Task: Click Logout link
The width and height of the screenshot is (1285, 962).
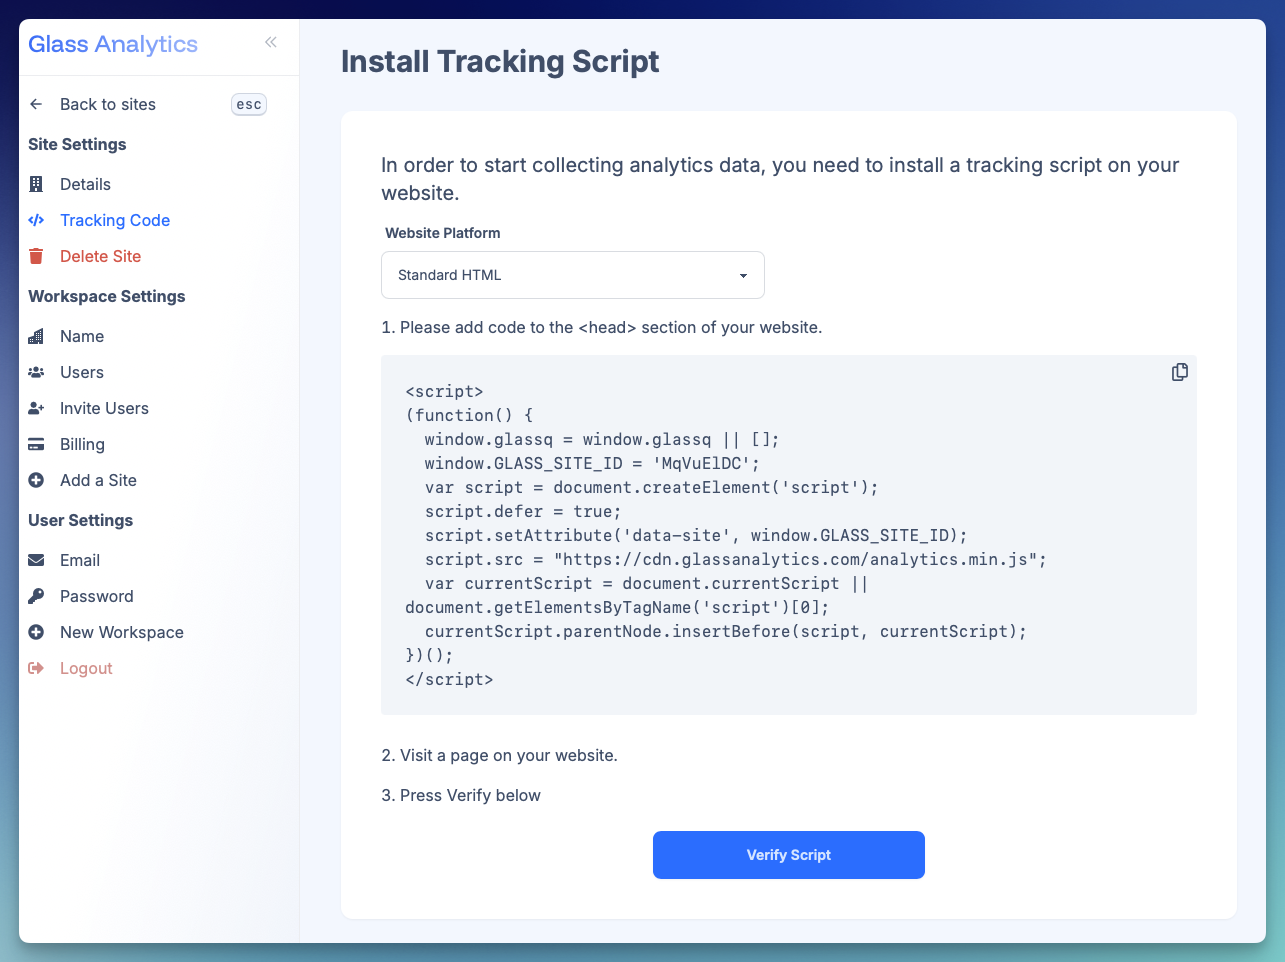Action: pyautogui.click(x=86, y=668)
